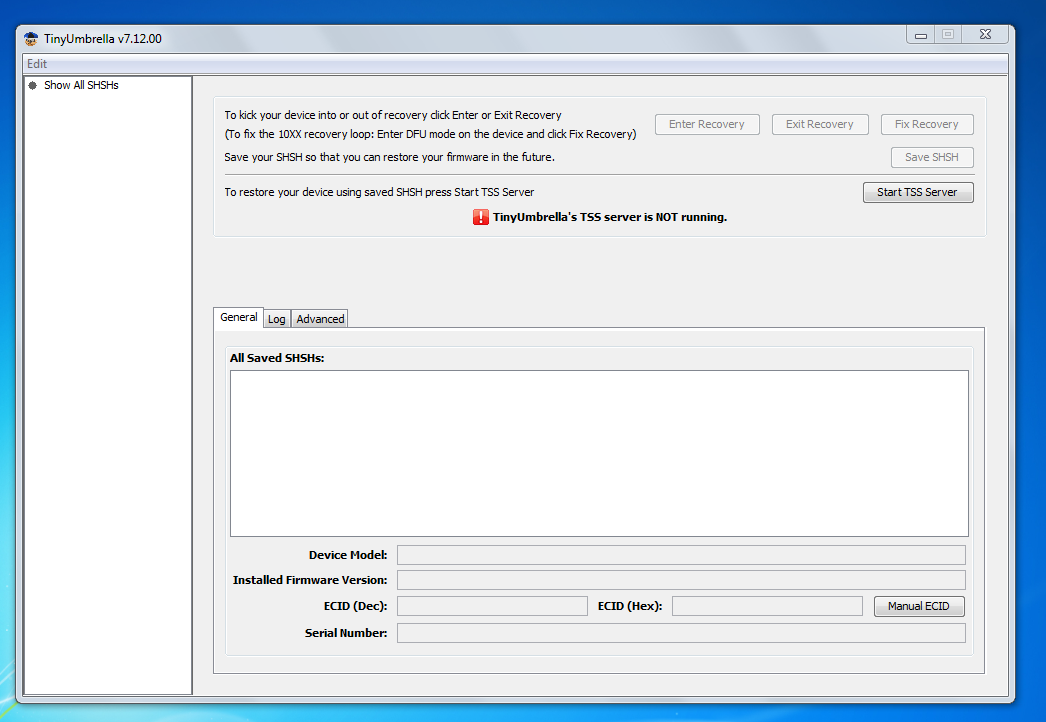Click the ECID (Hex) field
This screenshot has width=1046, height=722.
click(767, 606)
